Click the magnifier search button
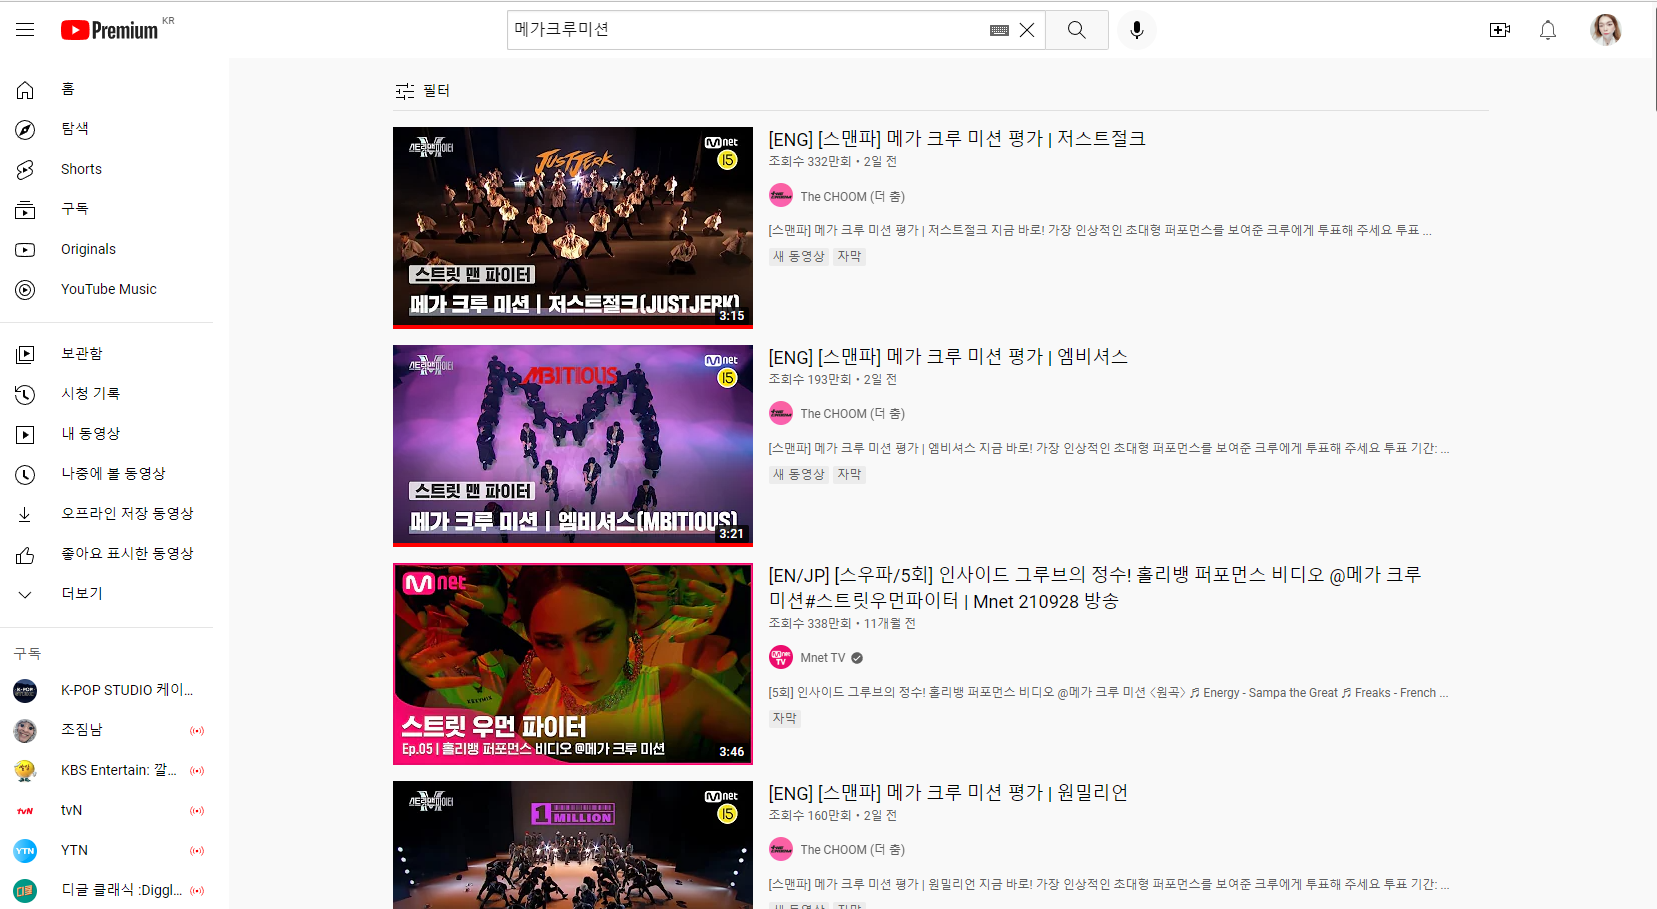The width and height of the screenshot is (1657, 909). pos(1077,30)
